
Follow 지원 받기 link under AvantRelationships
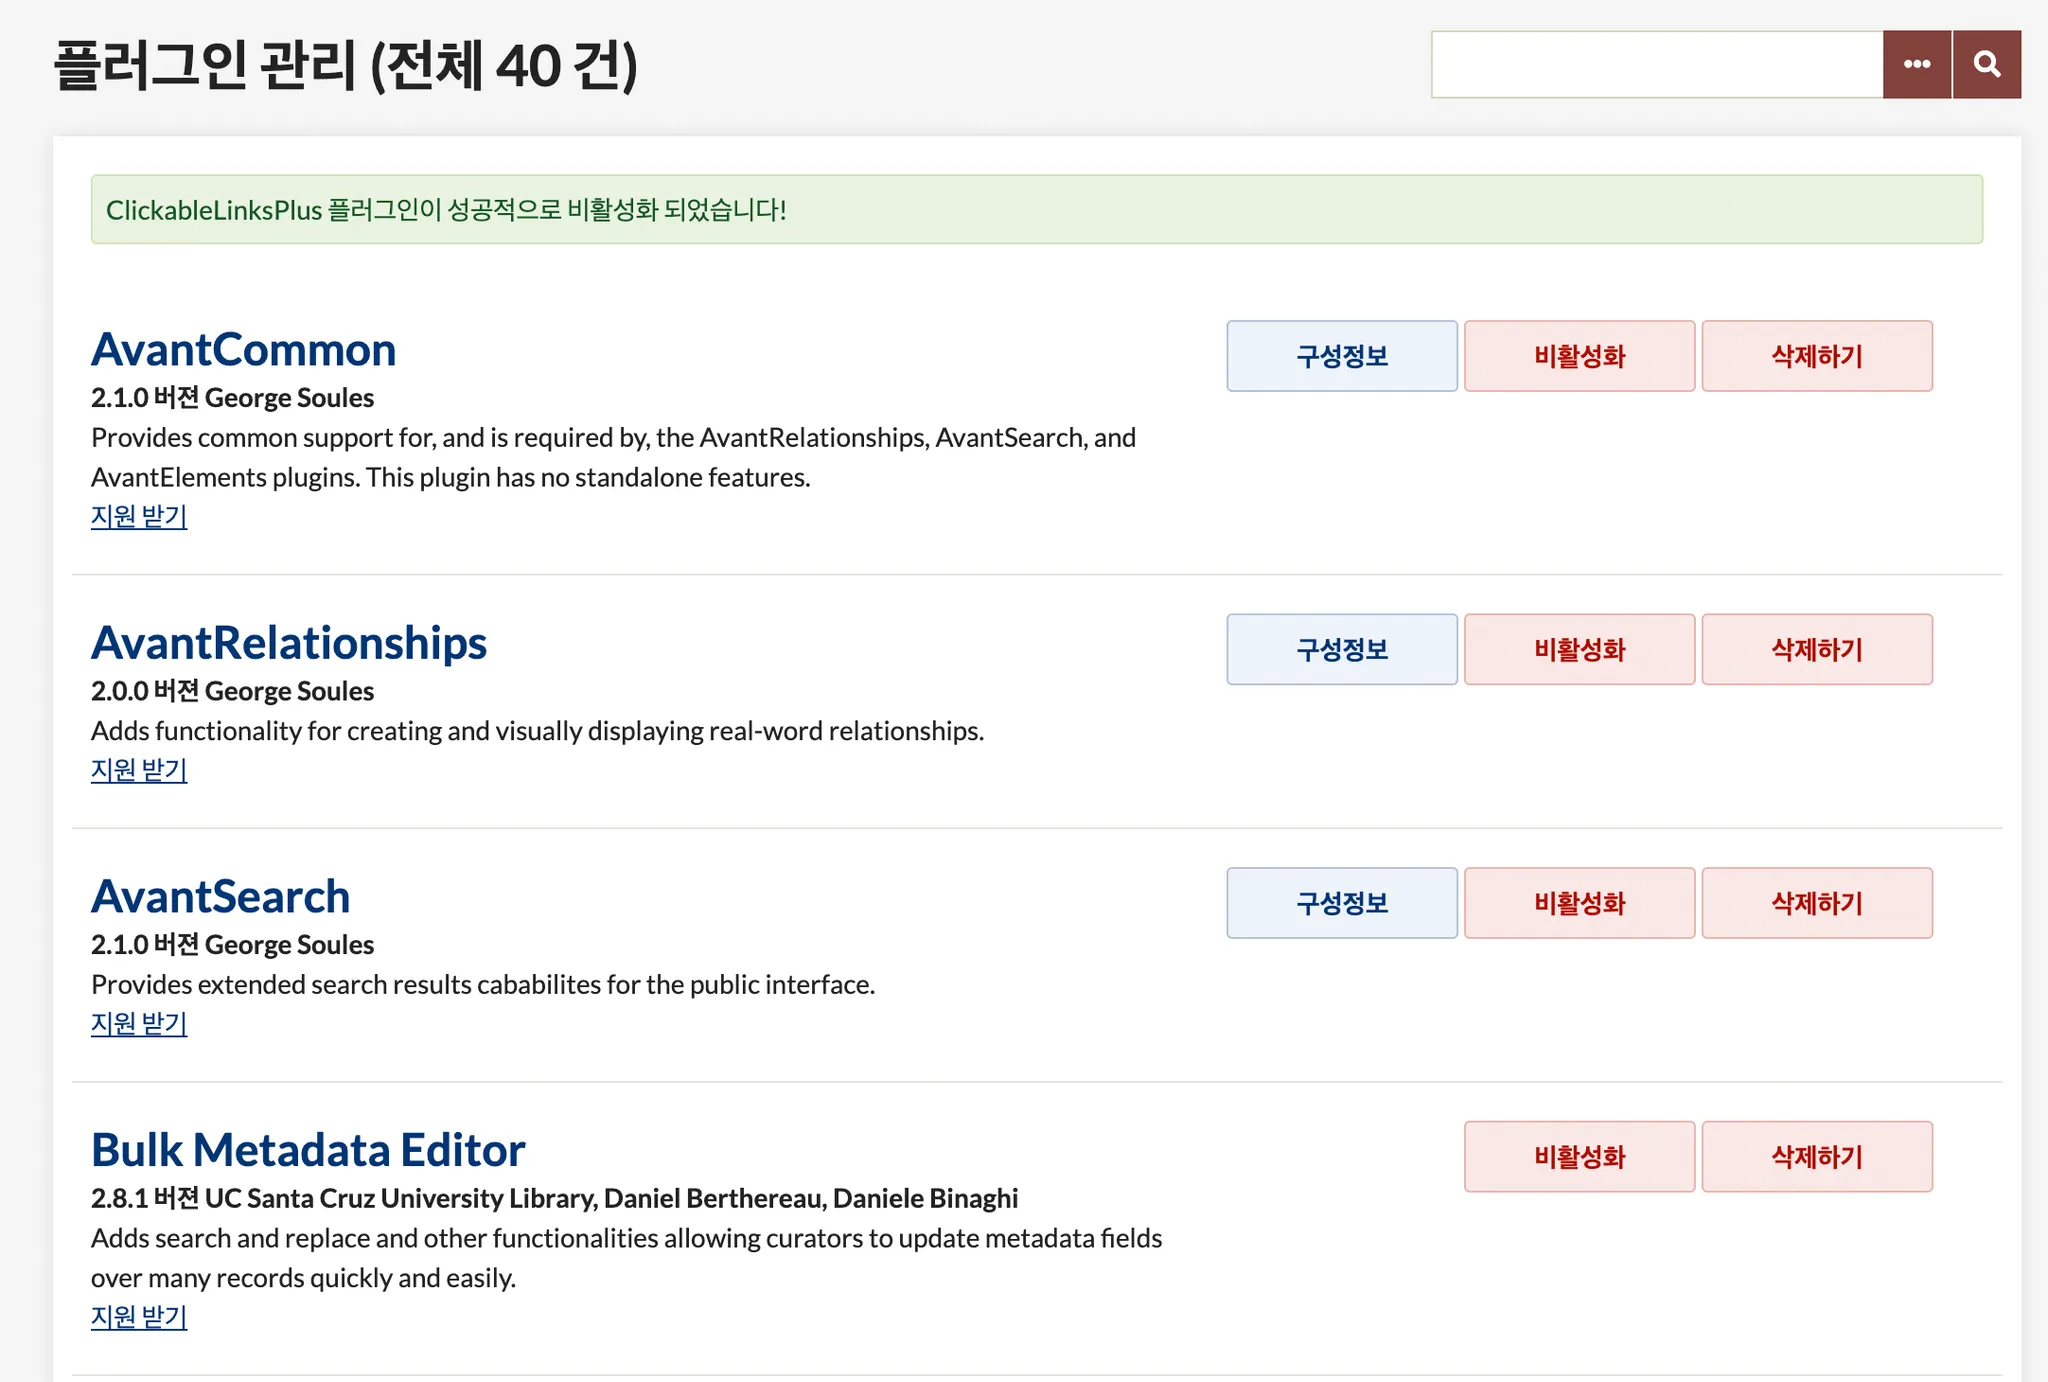pos(139,770)
